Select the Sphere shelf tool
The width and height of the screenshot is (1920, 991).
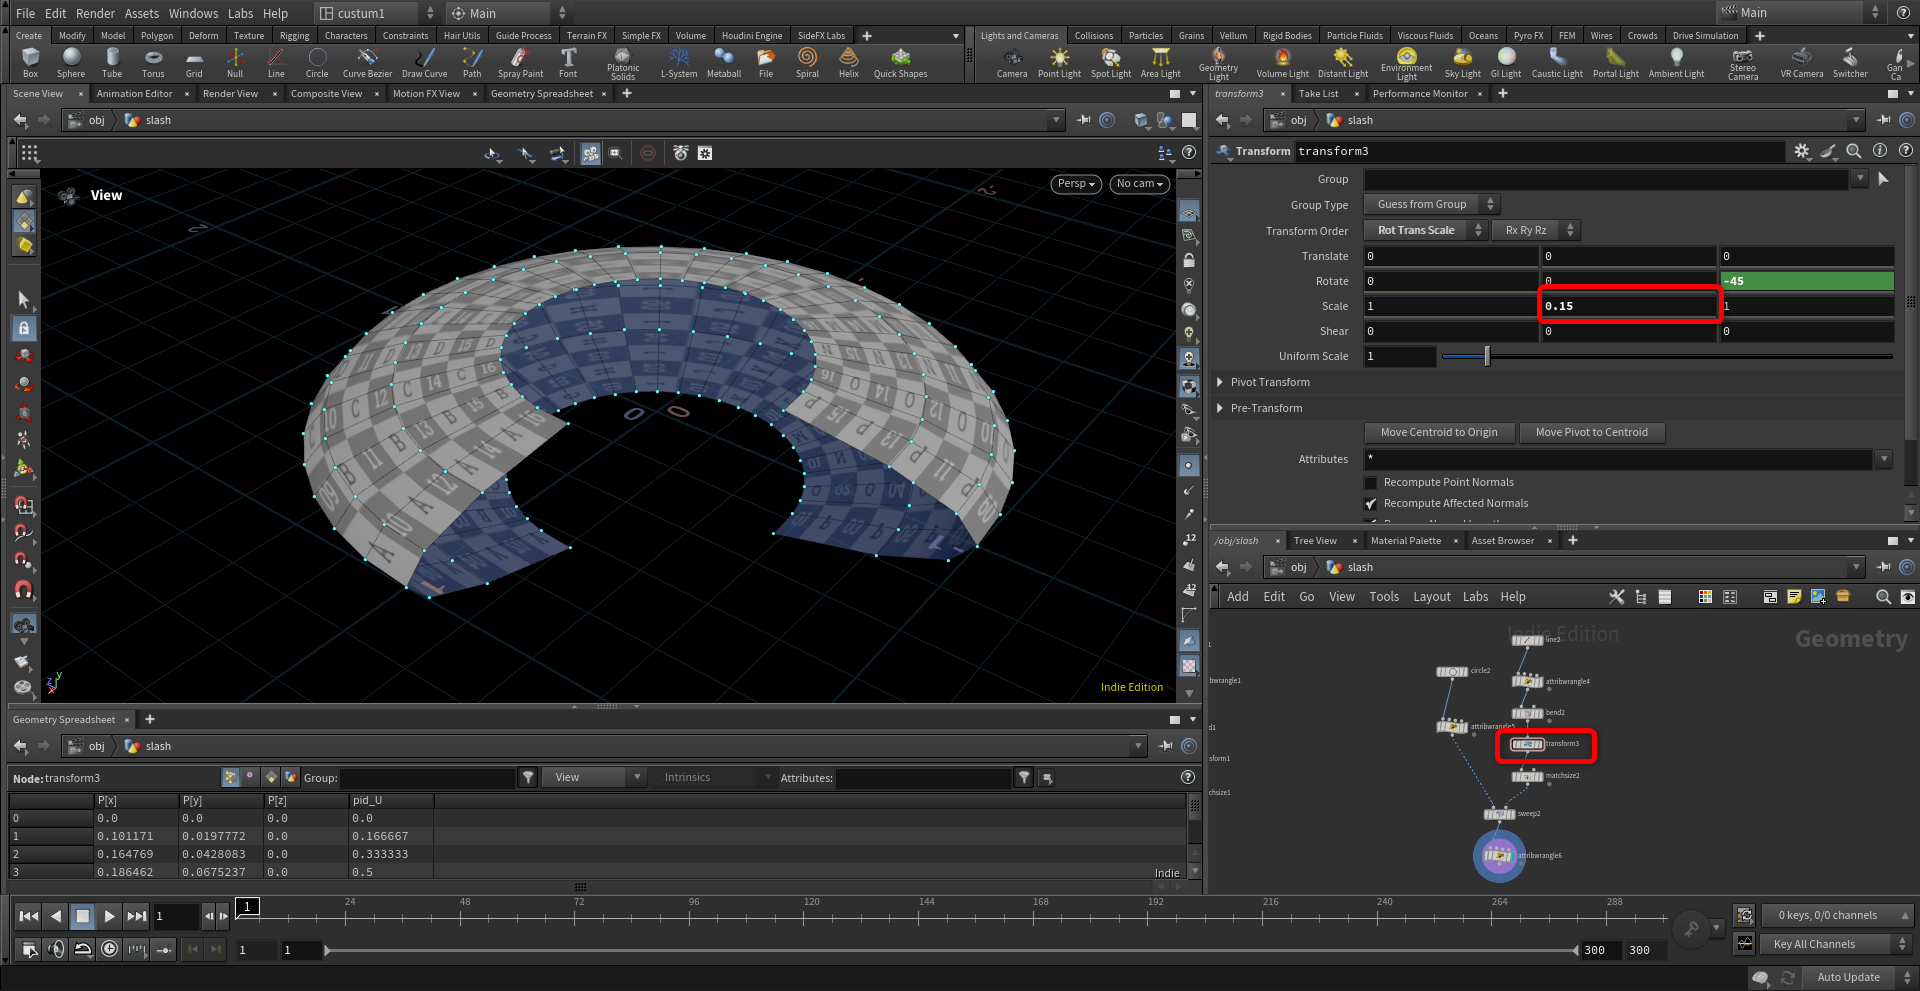coord(71,62)
